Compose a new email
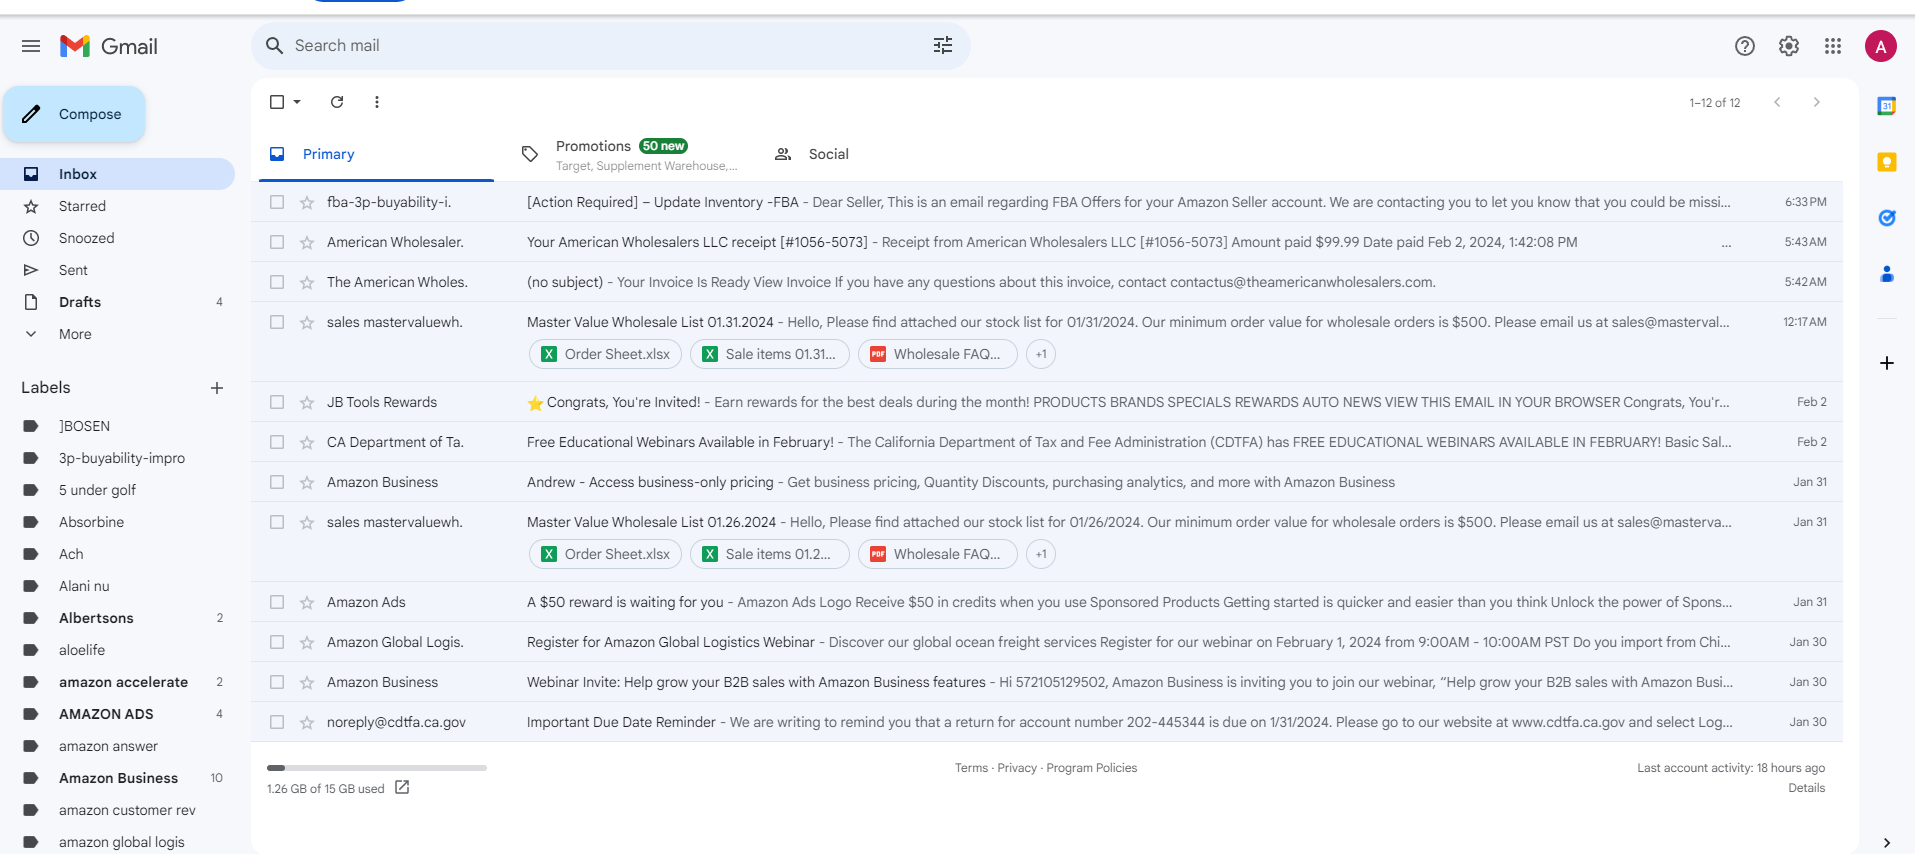The width and height of the screenshot is (1915, 854). tap(74, 114)
